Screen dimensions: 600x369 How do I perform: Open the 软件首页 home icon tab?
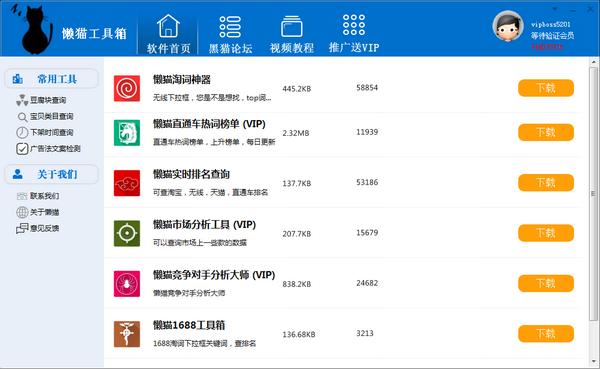(x=168, y=33)
